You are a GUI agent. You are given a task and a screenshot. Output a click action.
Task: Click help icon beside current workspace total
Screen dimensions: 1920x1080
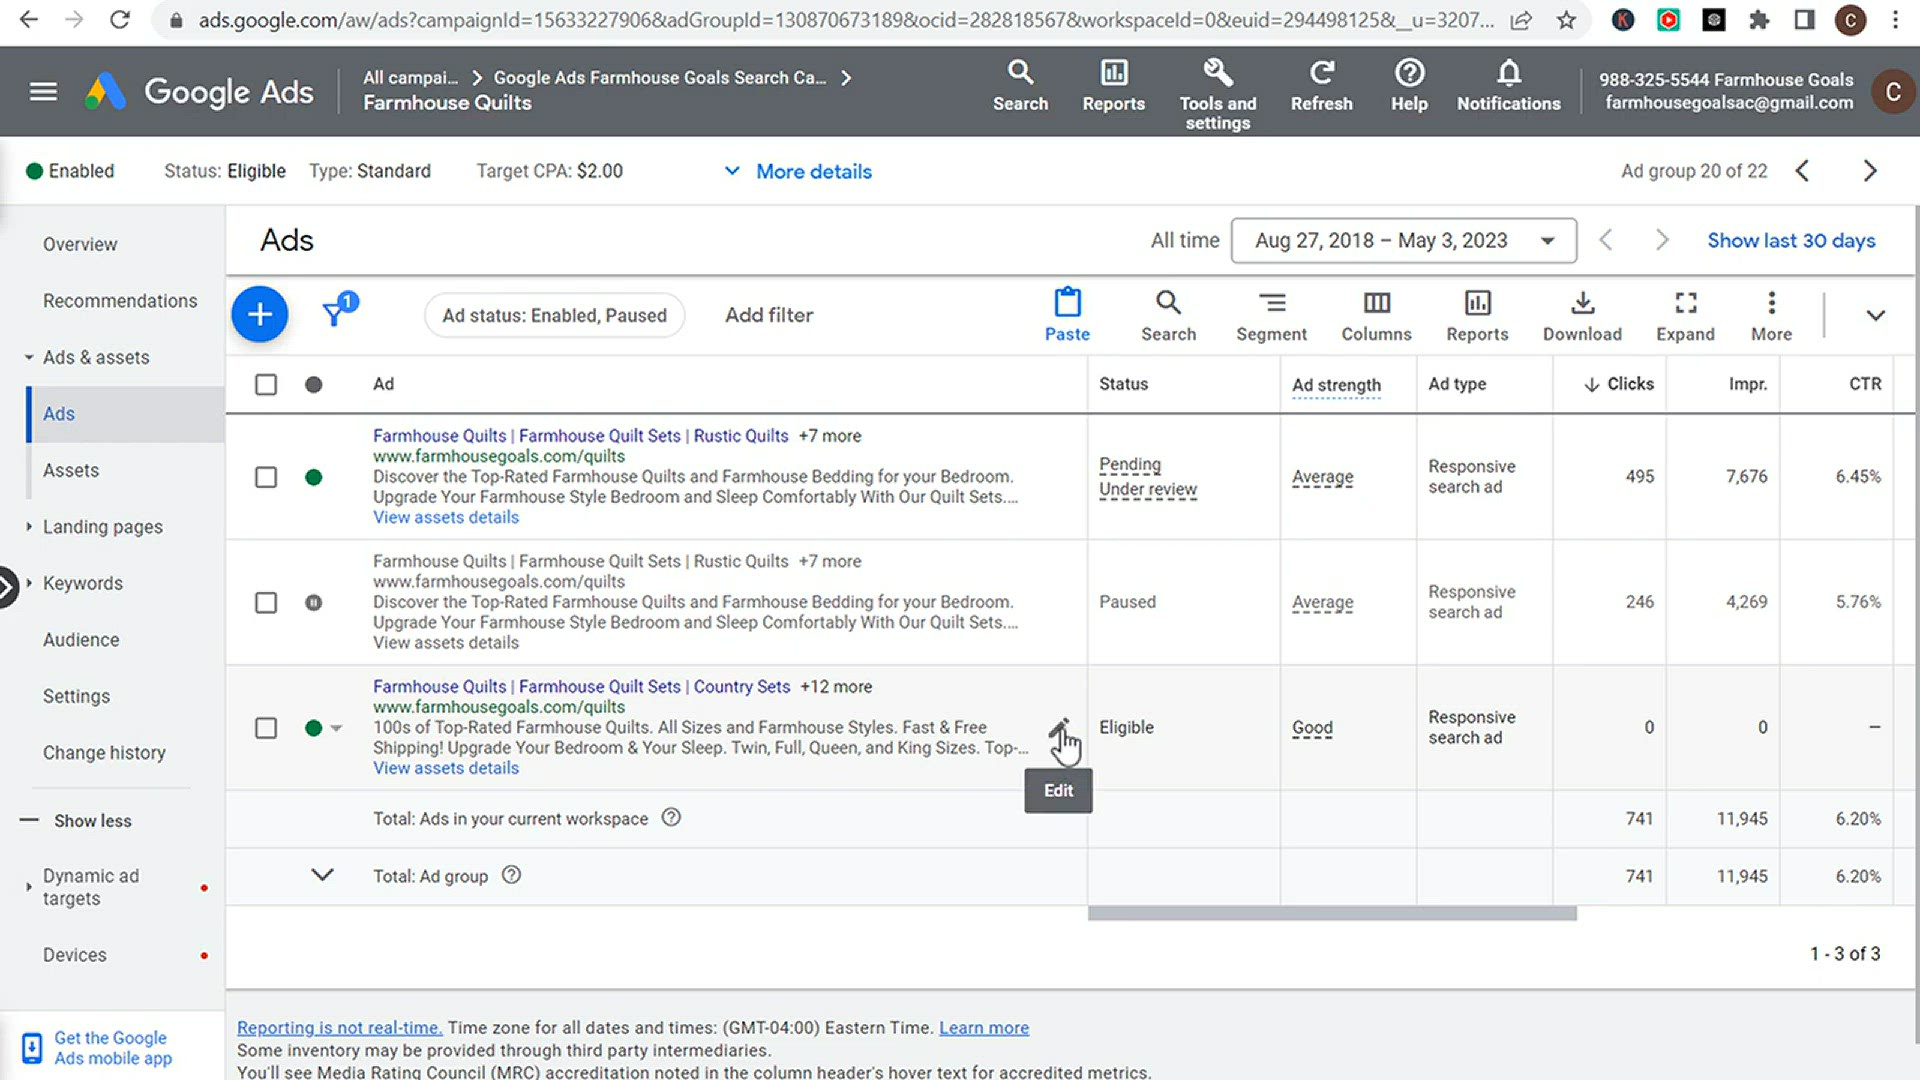(x=671, y=817)
